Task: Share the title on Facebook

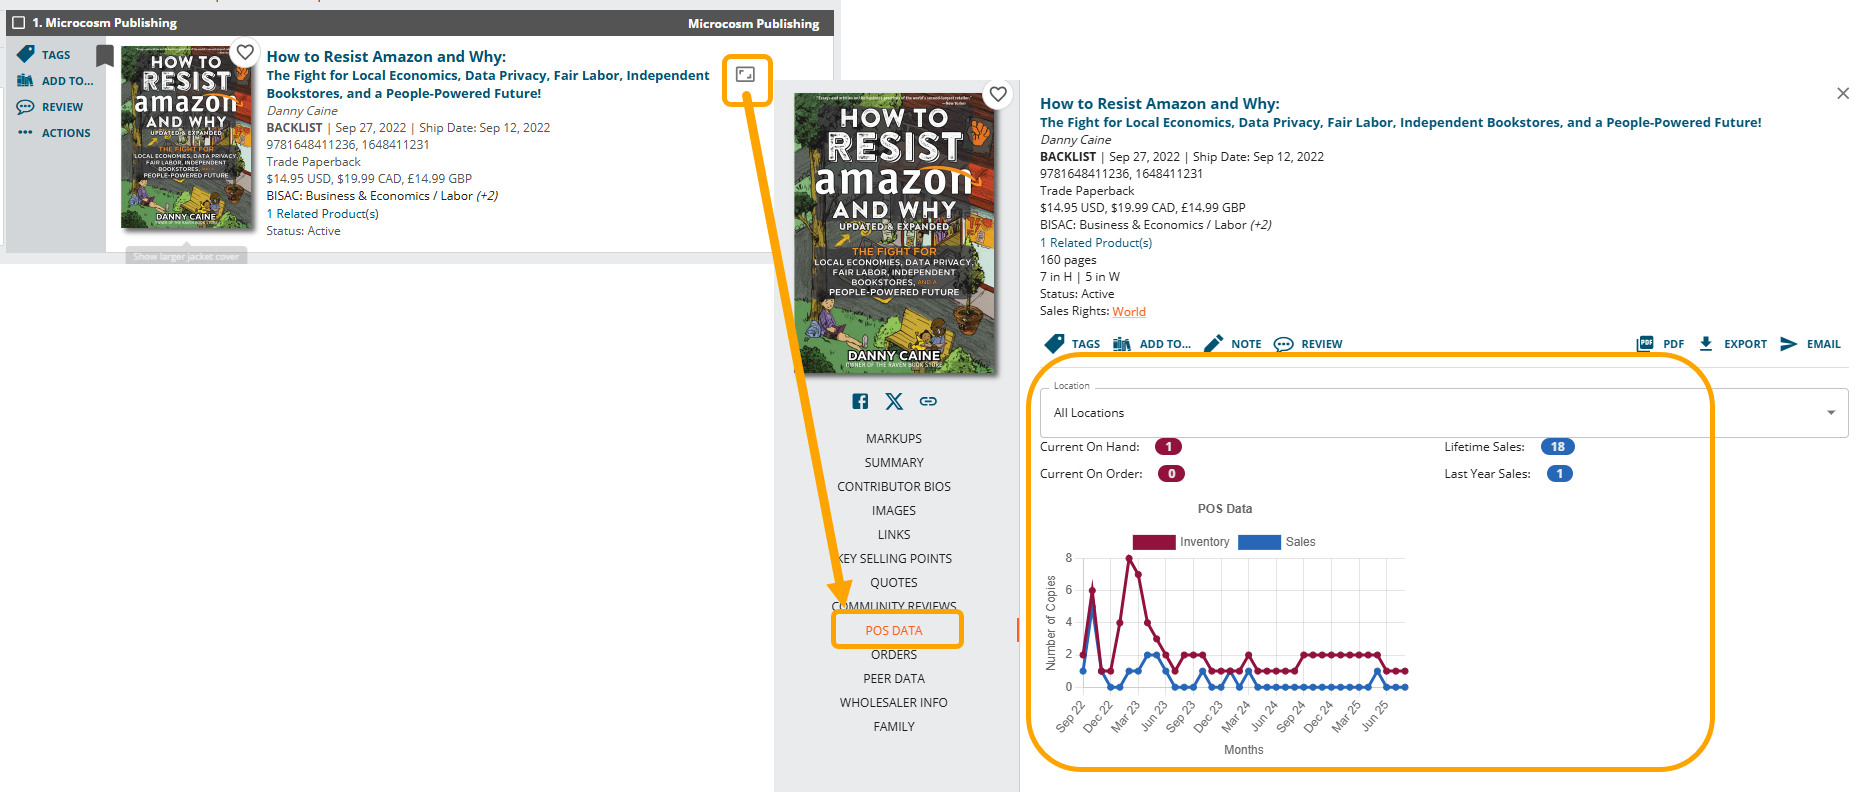Action: pyautogui.click(x=860, y=401)
